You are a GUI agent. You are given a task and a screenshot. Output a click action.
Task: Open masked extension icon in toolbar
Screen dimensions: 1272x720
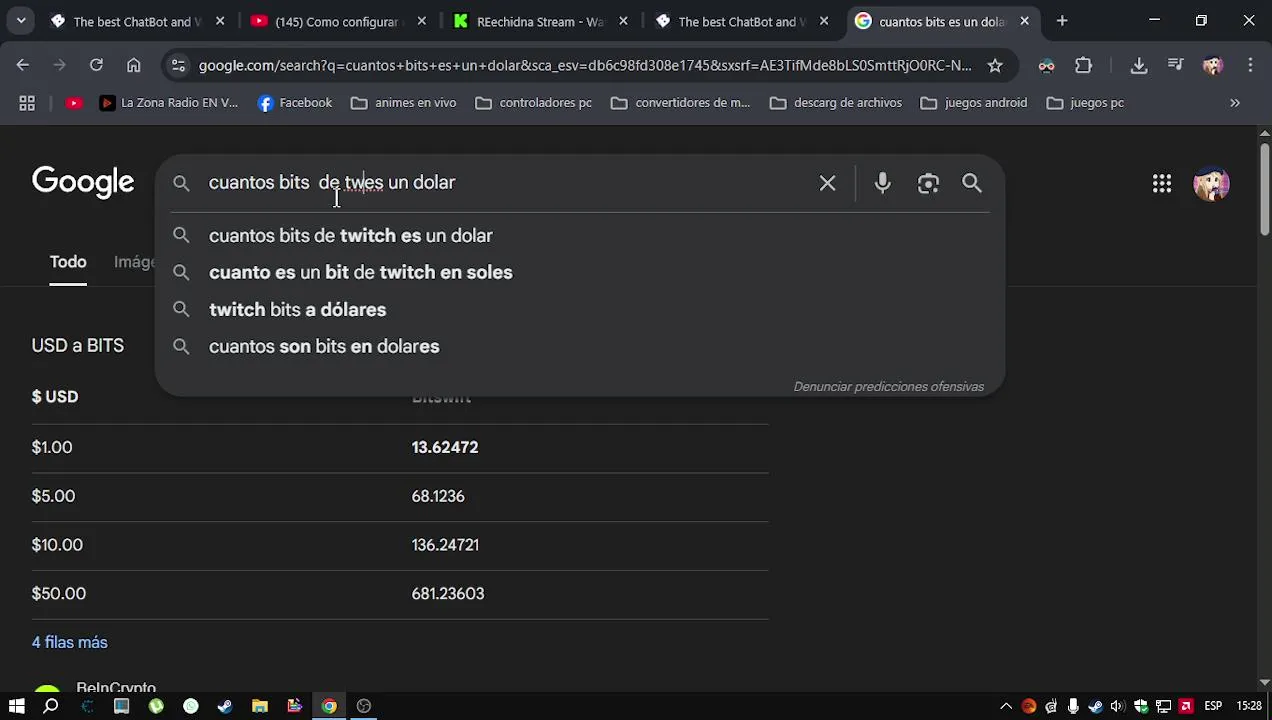click(x=1046, y=65)
